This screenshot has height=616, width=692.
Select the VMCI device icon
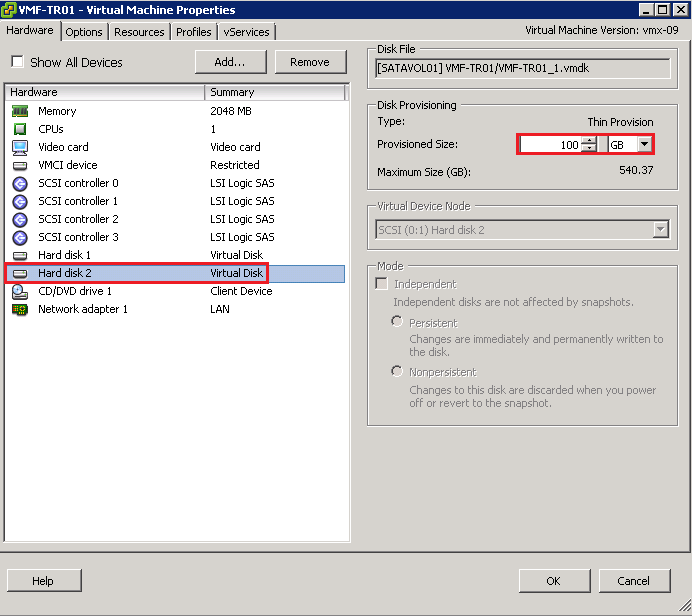click(20, 165)
